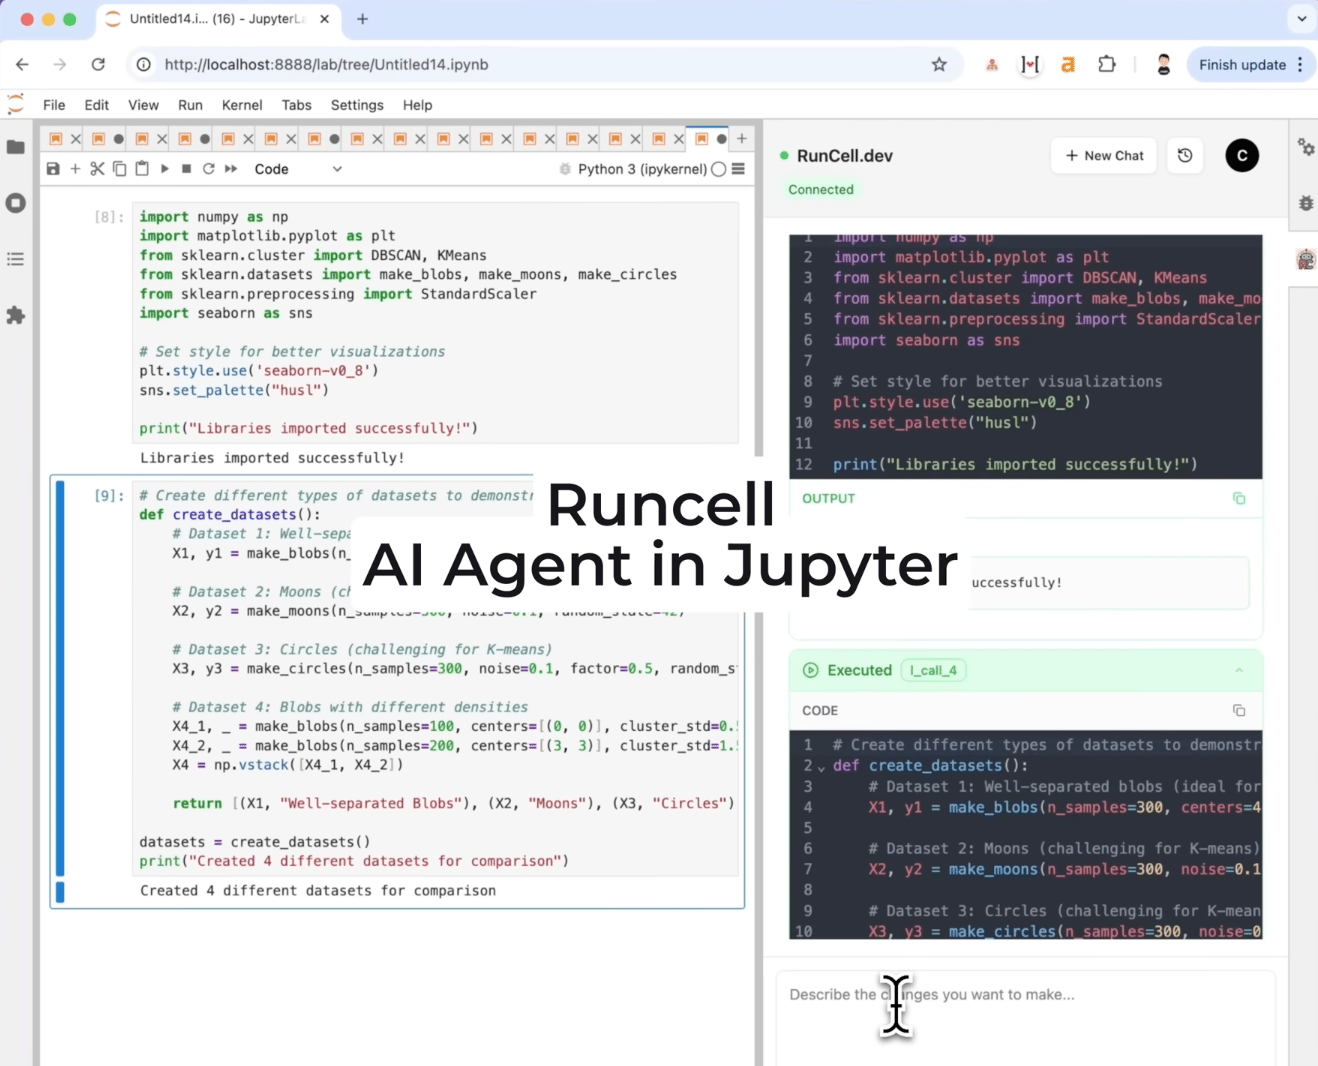Screen dimensions: 1318x1066
Task: Collapse the output of cell [9]
Action: point(60,891)
